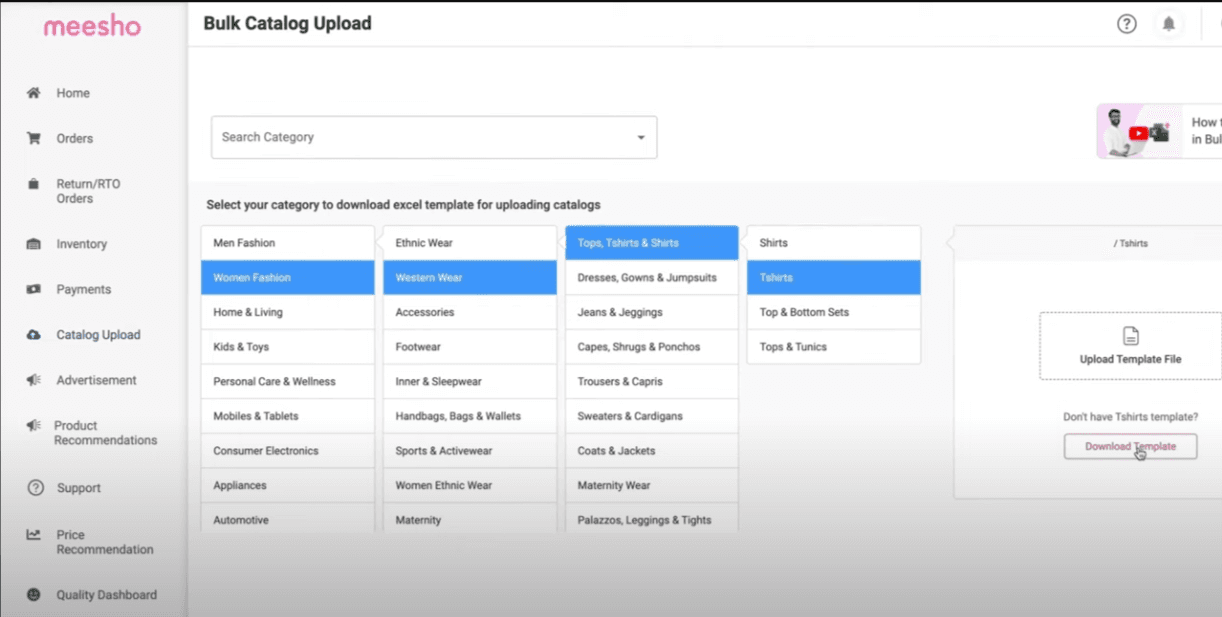Expand the Kids & Toys category
1222x617 pixels.
point(287,346)
